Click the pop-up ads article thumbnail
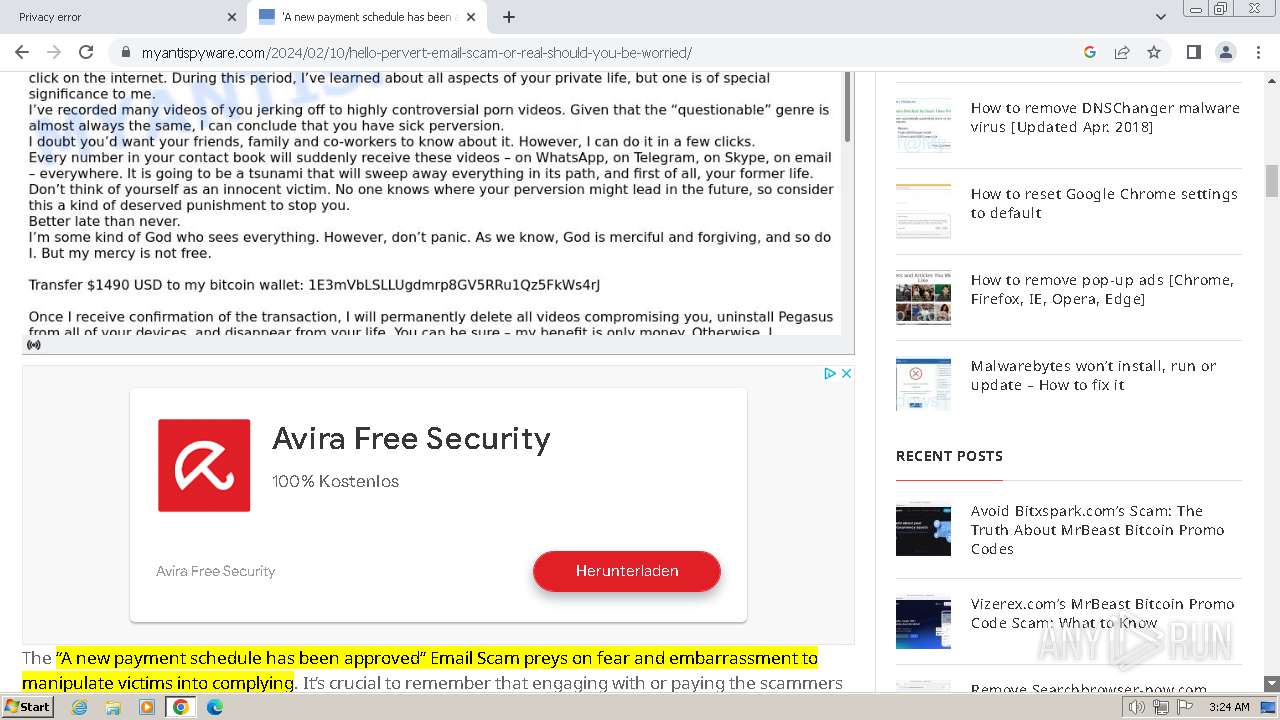This screenshot has height=720, width=1280. pos(923,298)
